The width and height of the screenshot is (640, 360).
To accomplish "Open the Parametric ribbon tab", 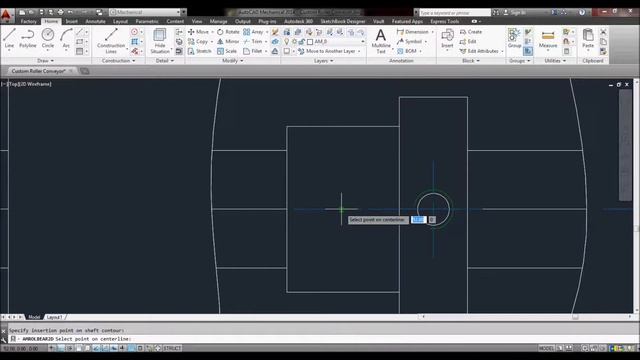I will pyautogui.click(x=147, y=21).
